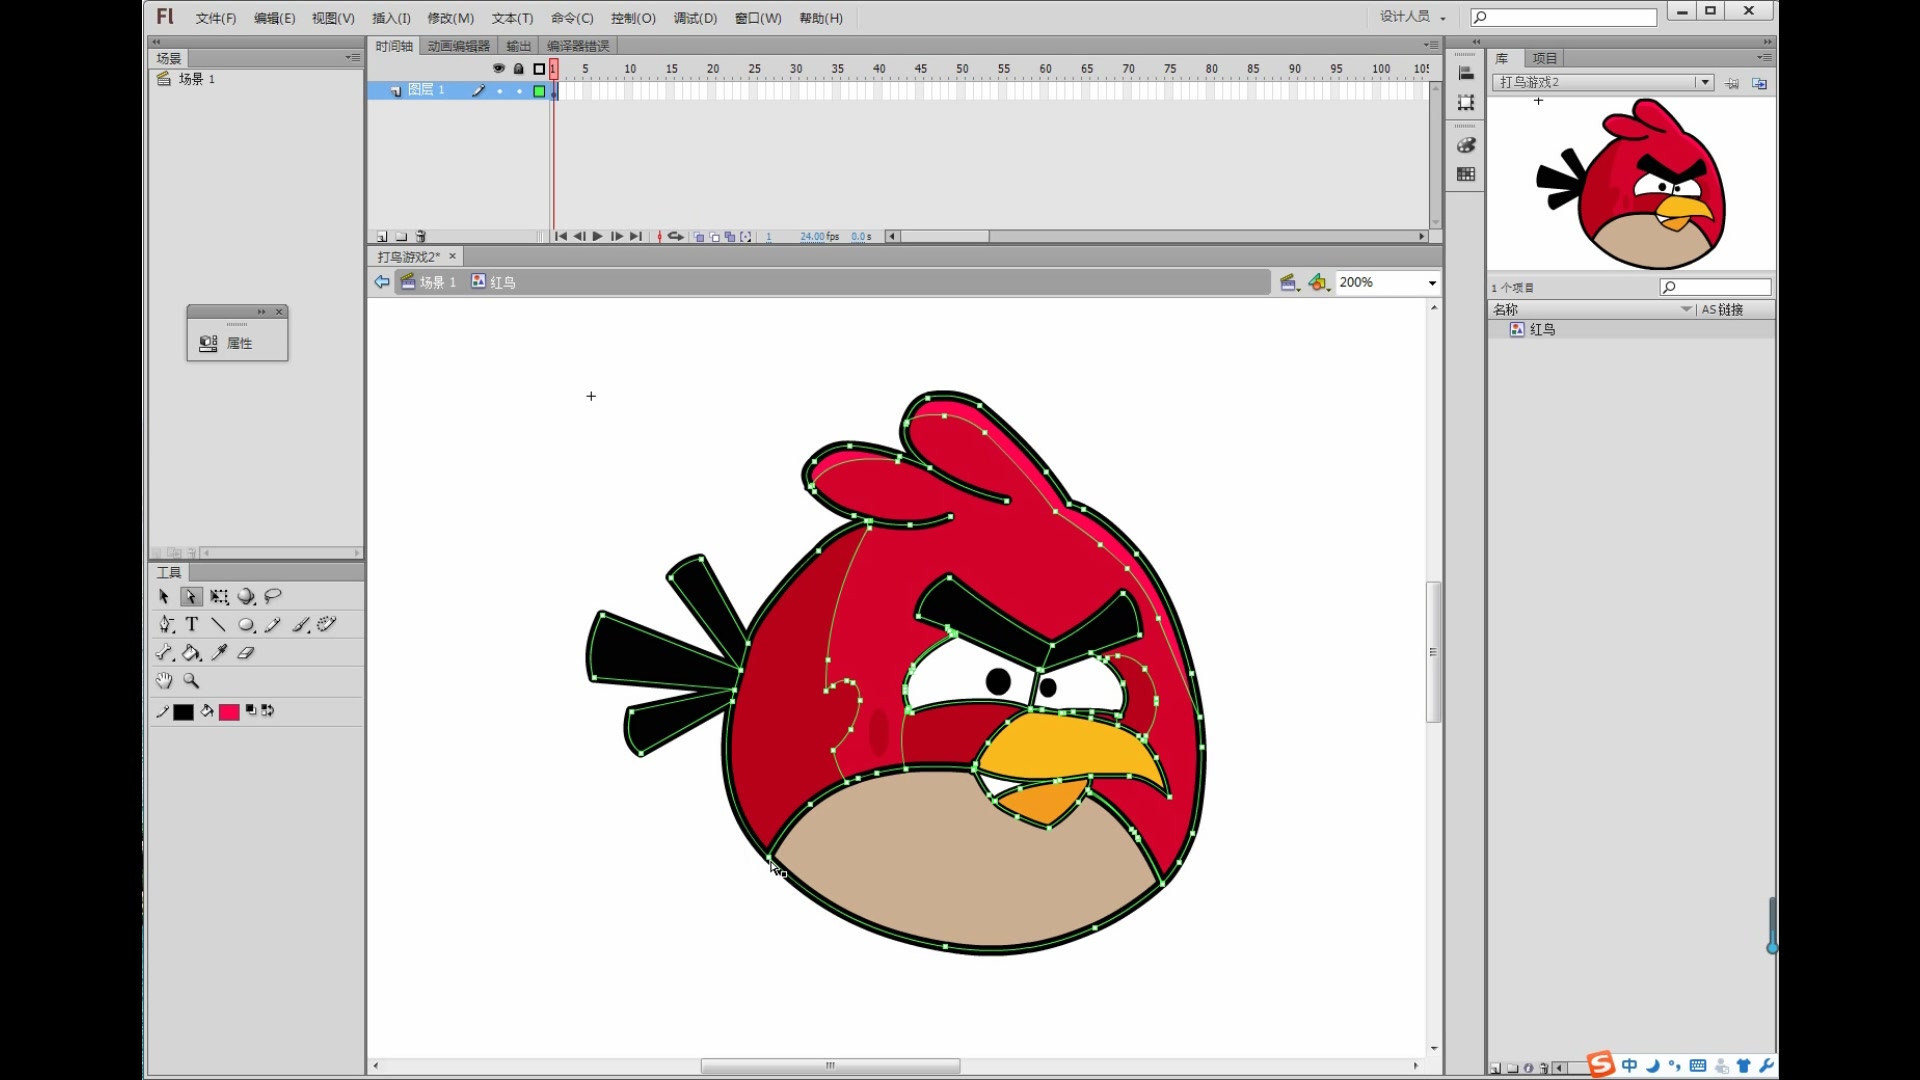Toggle show or hide all layers eye
Viewport: 1920px width, 1080px height.
pyautogui.click(x=499, y=68)
